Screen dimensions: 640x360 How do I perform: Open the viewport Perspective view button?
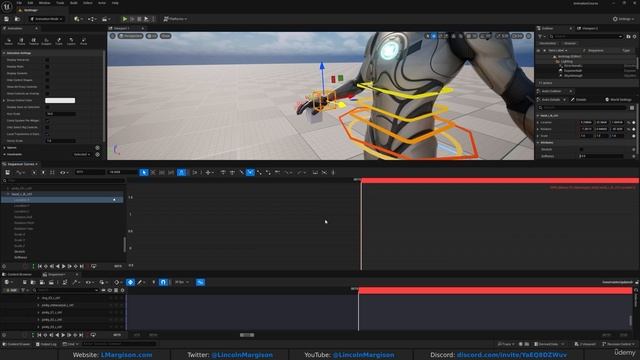click(131, 36)
